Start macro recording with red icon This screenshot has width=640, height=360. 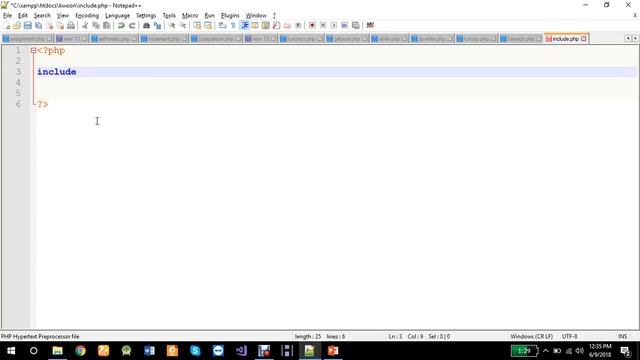pos(312,25)
